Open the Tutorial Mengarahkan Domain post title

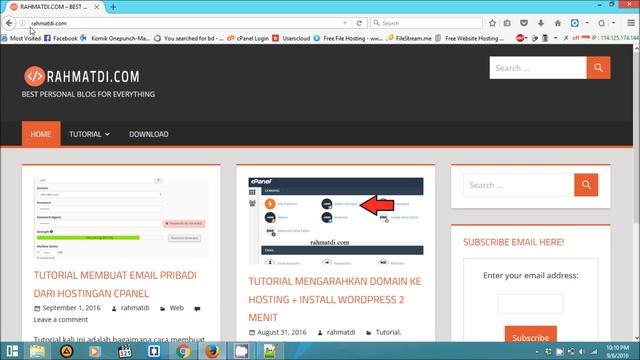point(335,299)
